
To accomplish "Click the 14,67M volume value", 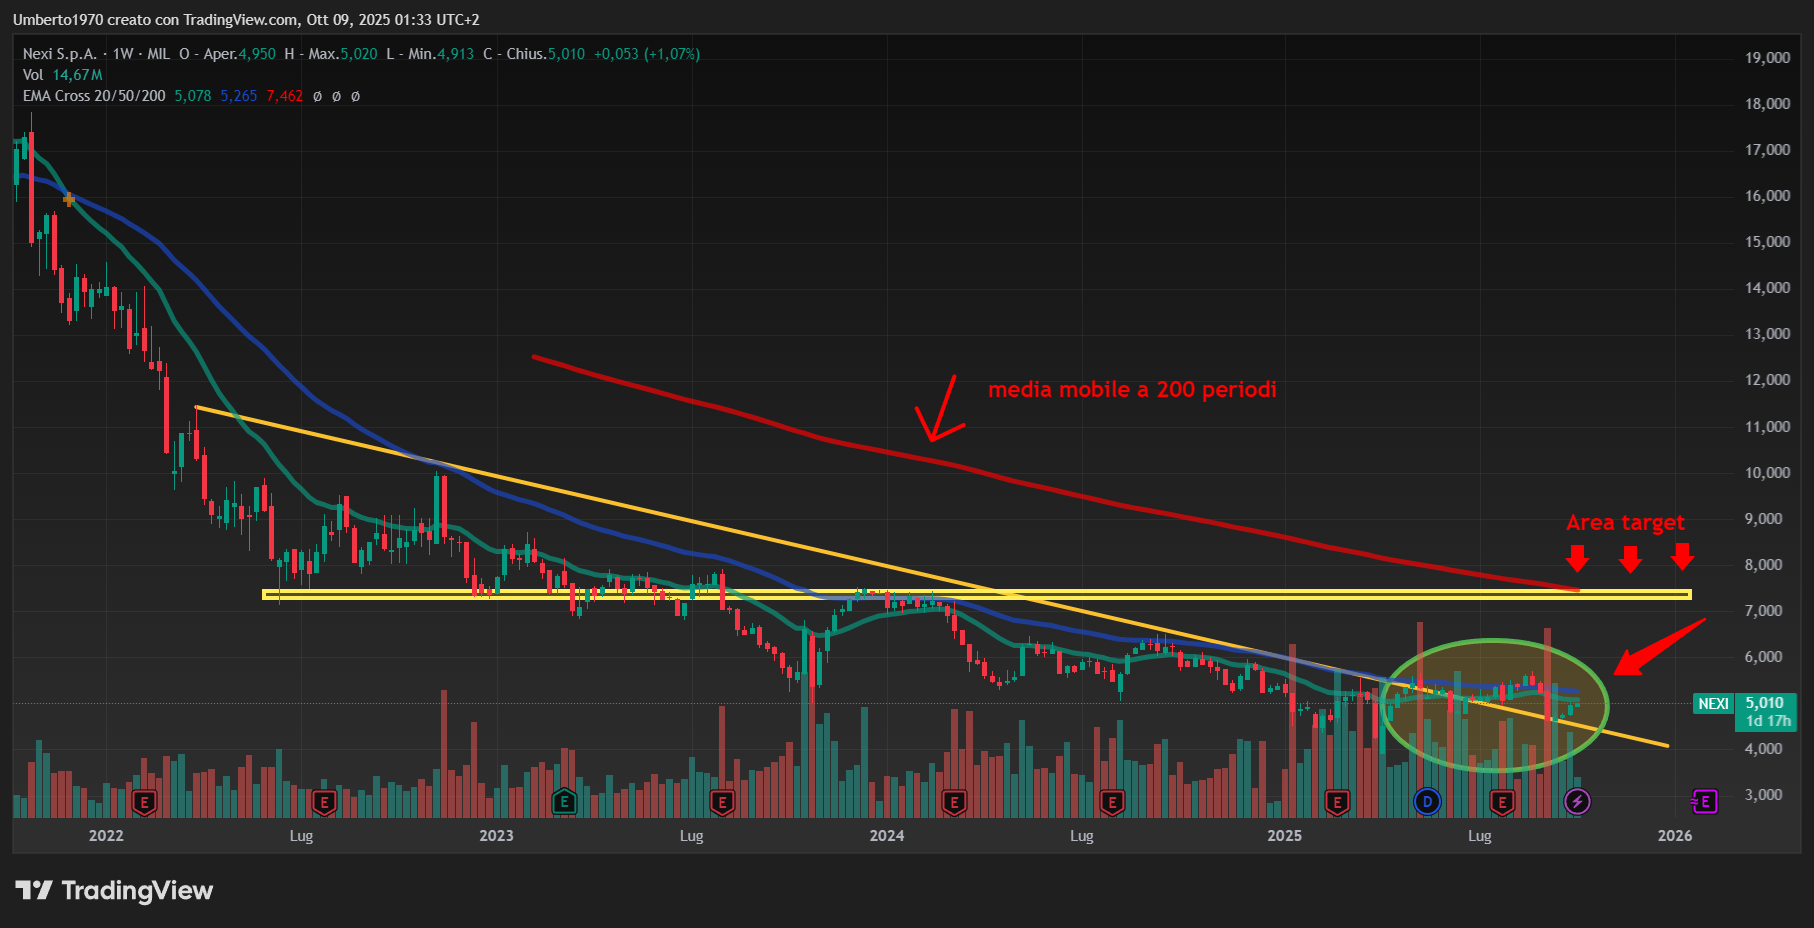I will 78,75.
